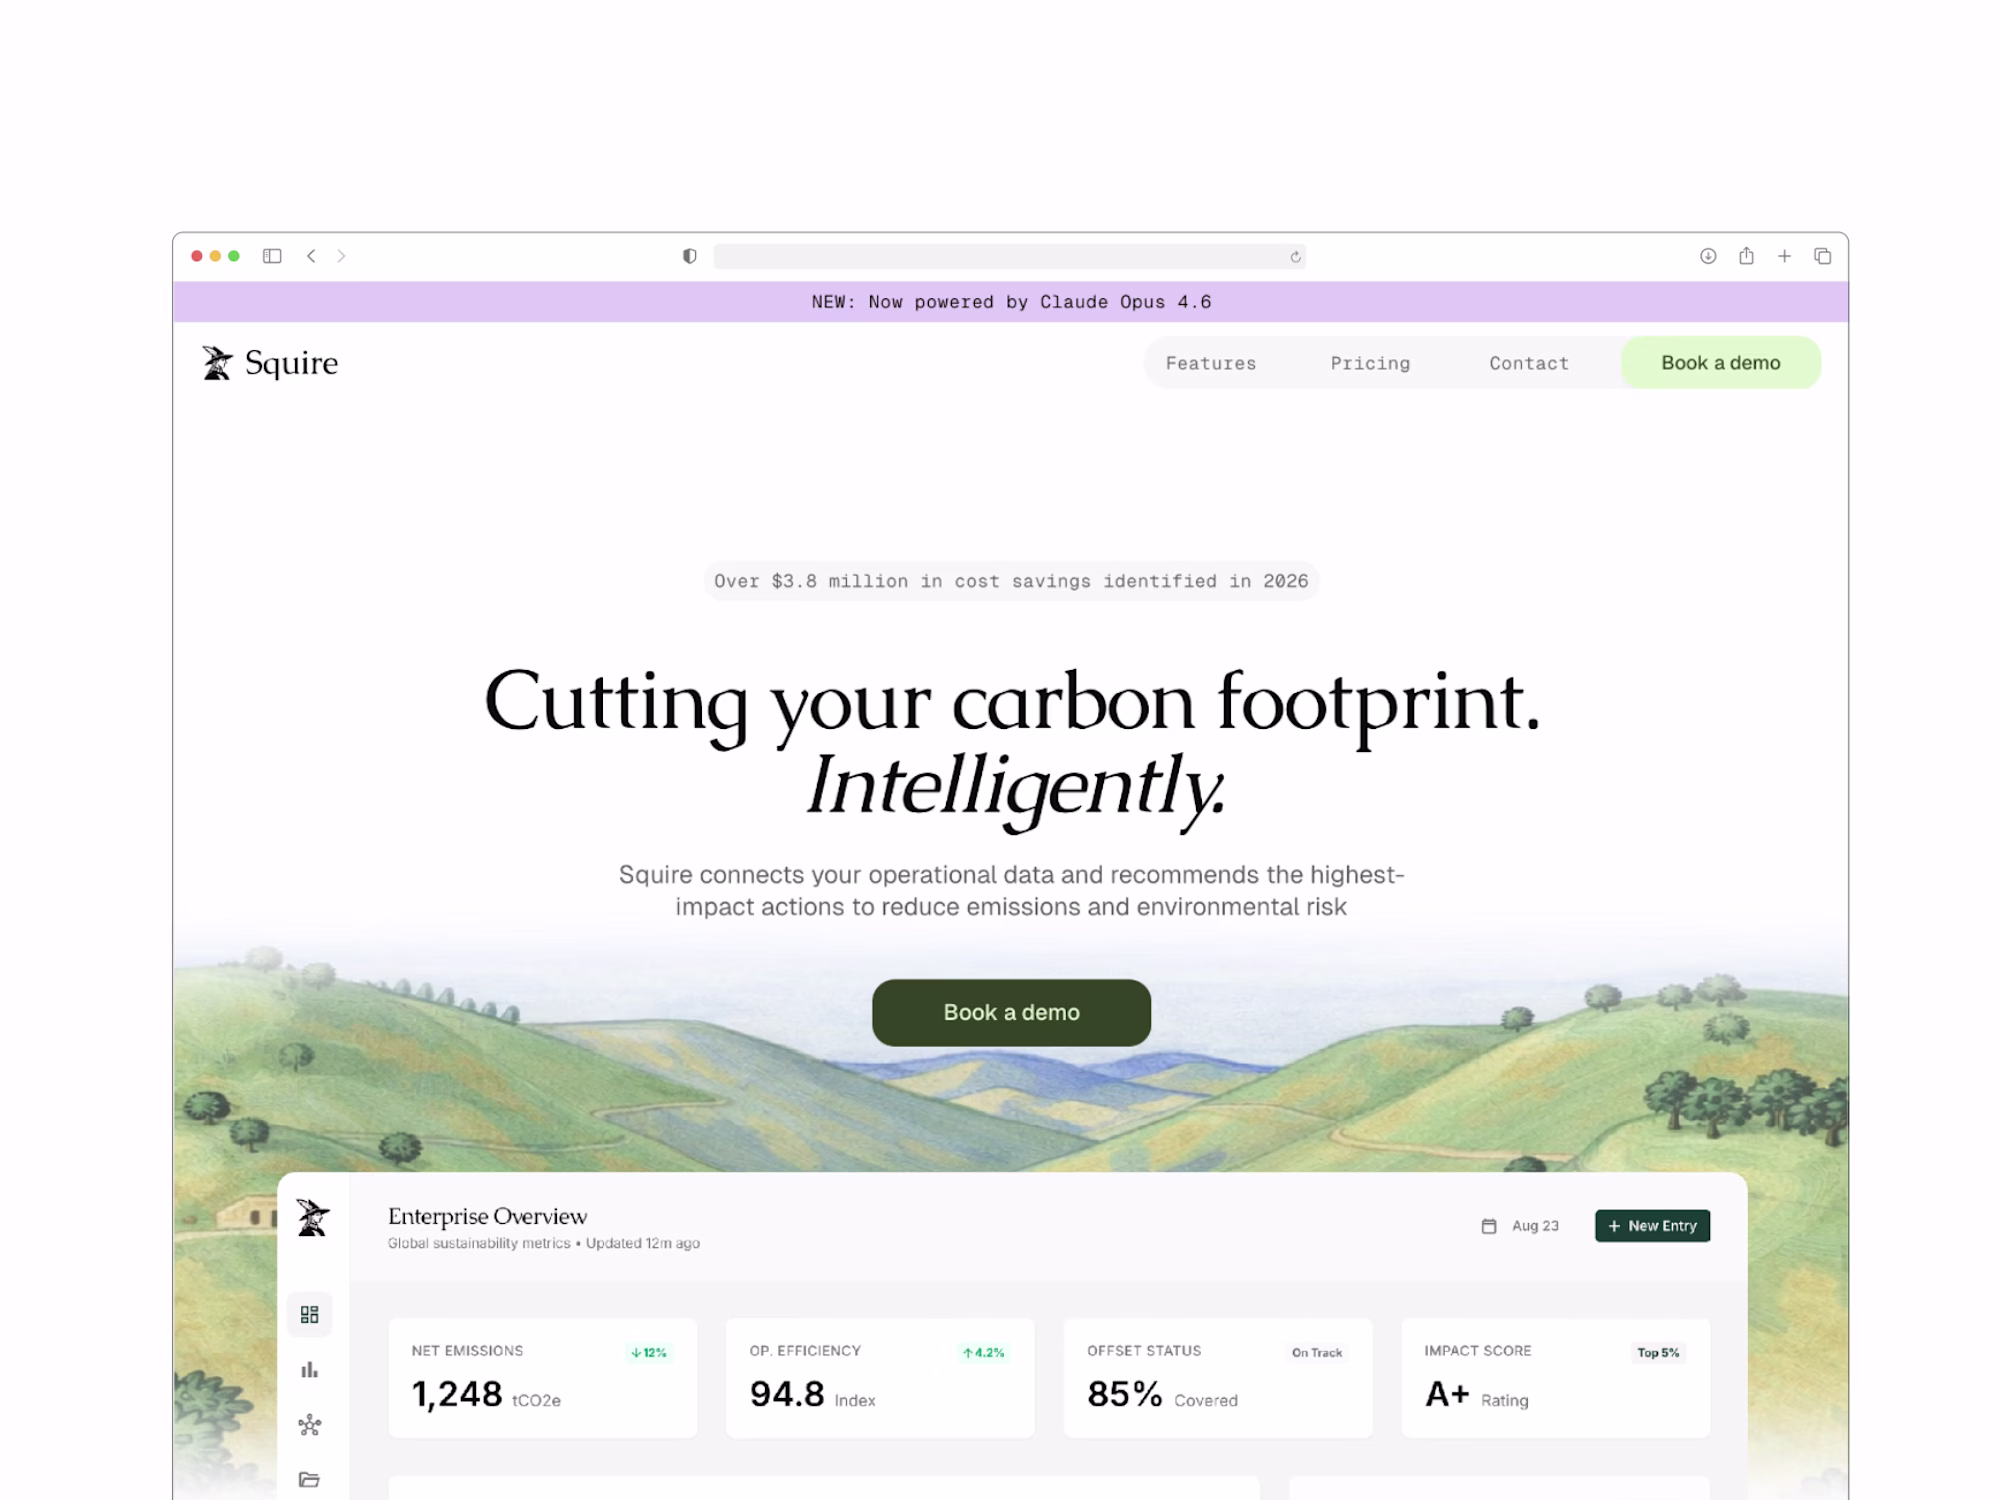Viewport: 2000px width, 1500px height.
Task: Click the privacy shield icon
Action: [689, 256]
